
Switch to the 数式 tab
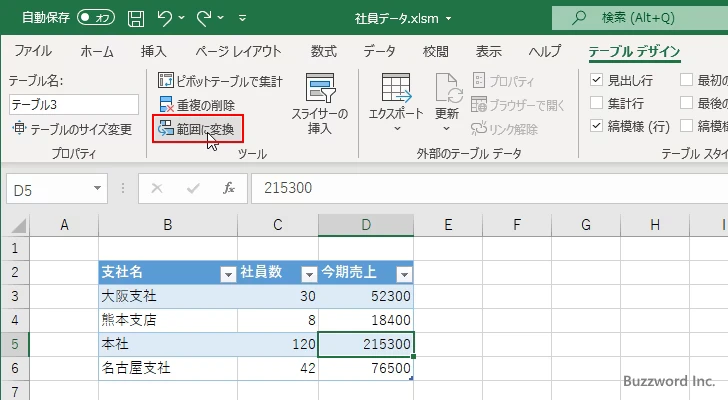(324, 51)
